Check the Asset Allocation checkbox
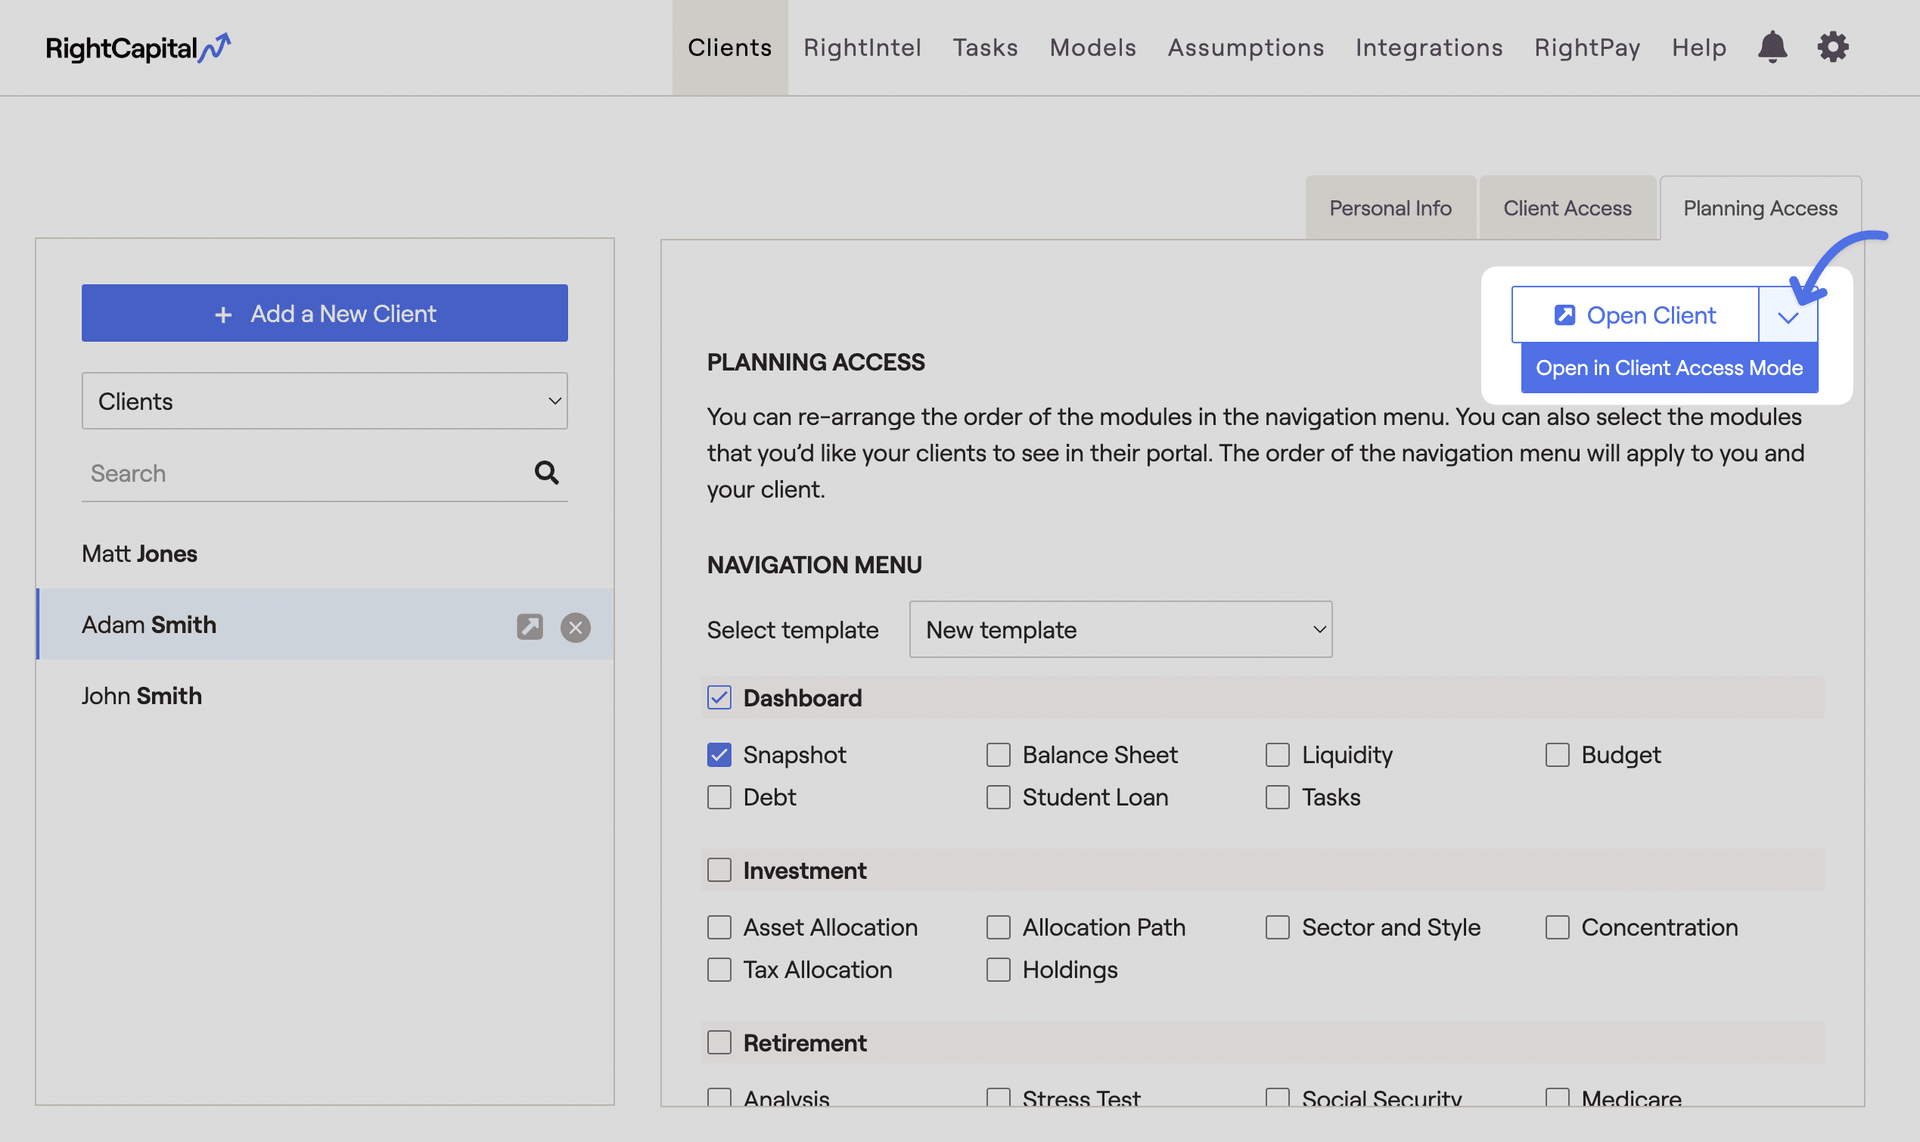The height and width of the screenshot is (1142, 1920). pyautogui.click(x=719, y=927)
